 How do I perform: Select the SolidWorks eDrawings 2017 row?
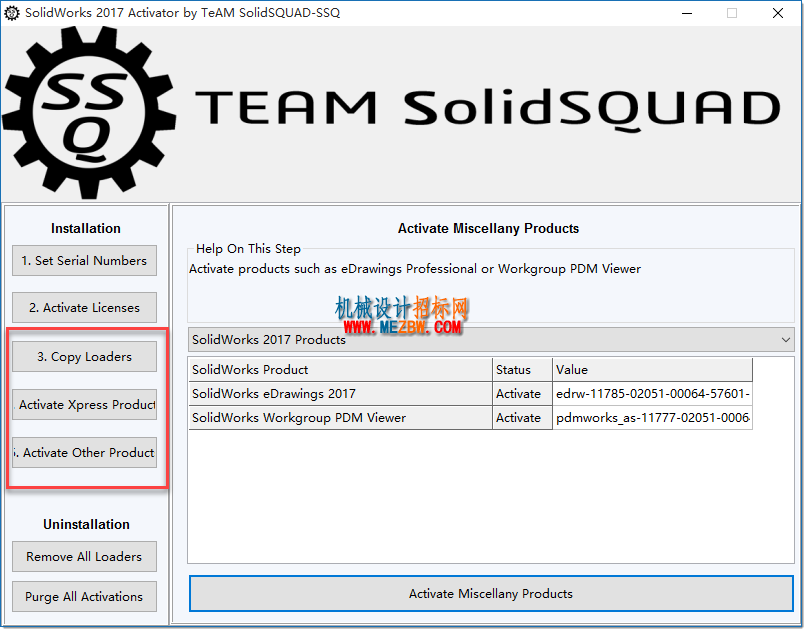[470, 394]
